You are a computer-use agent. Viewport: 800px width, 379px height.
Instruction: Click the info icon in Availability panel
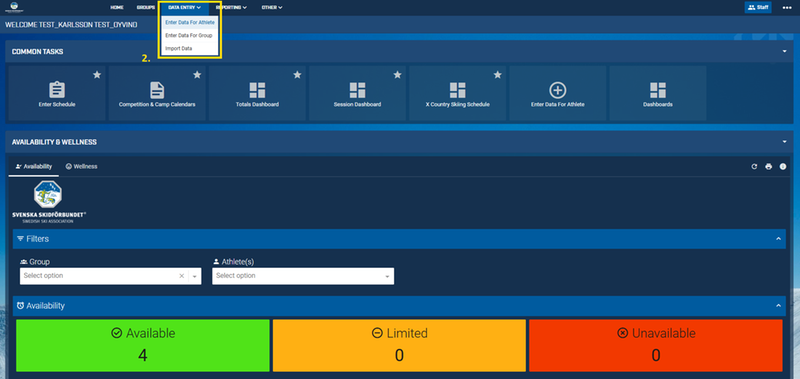[x=783, y=167]
